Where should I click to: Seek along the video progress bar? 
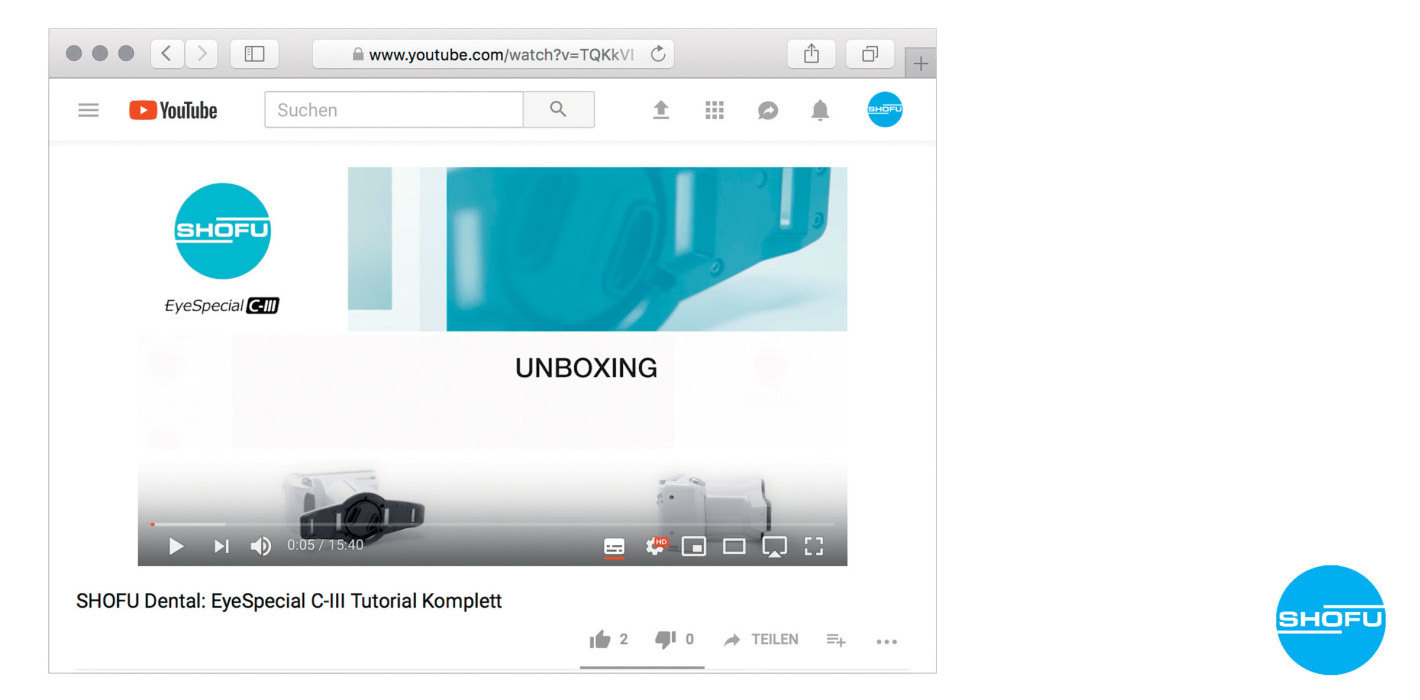click(492, 524)
